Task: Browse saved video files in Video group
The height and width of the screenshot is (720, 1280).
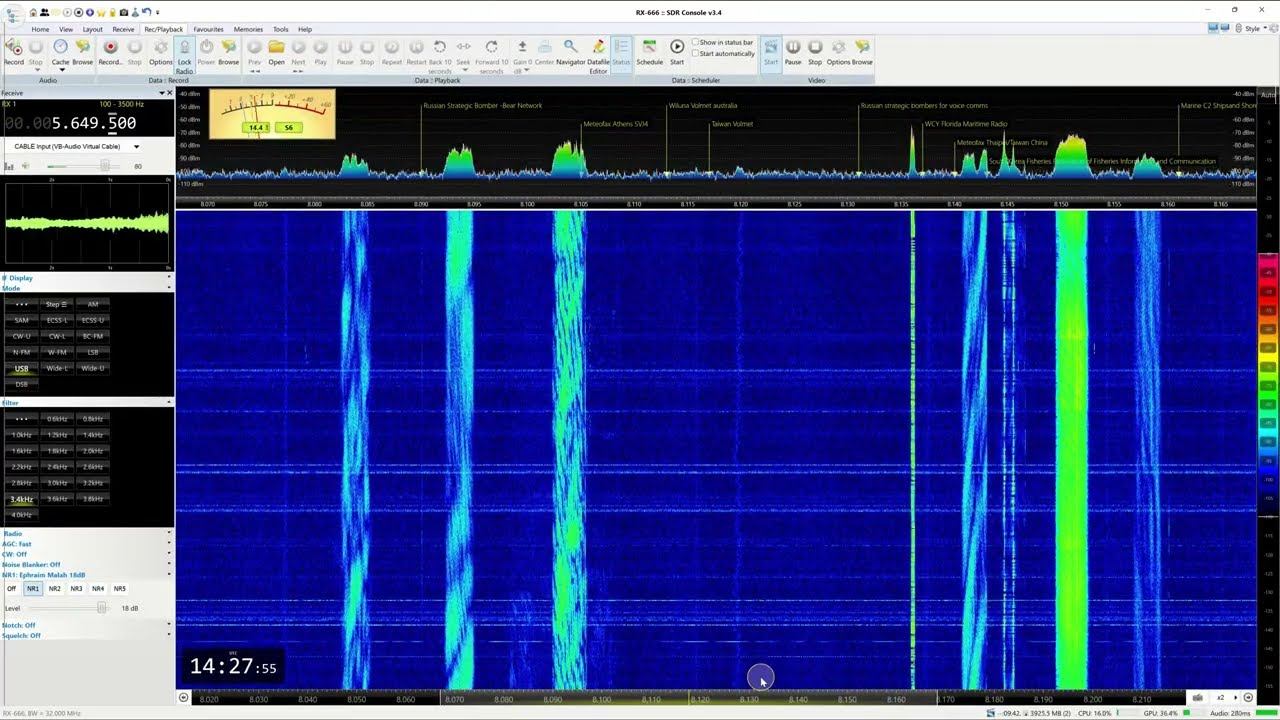Action: [862, 52]
